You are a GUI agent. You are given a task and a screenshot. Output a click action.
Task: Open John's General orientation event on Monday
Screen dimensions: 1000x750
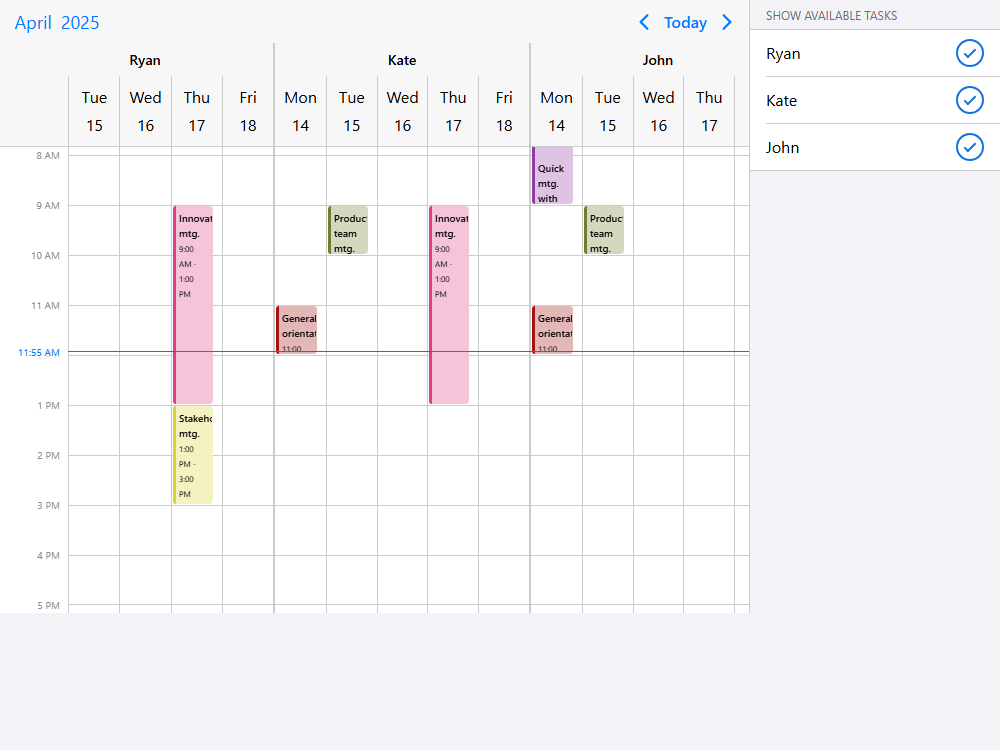pyautogui.click(x=552, y=330)
